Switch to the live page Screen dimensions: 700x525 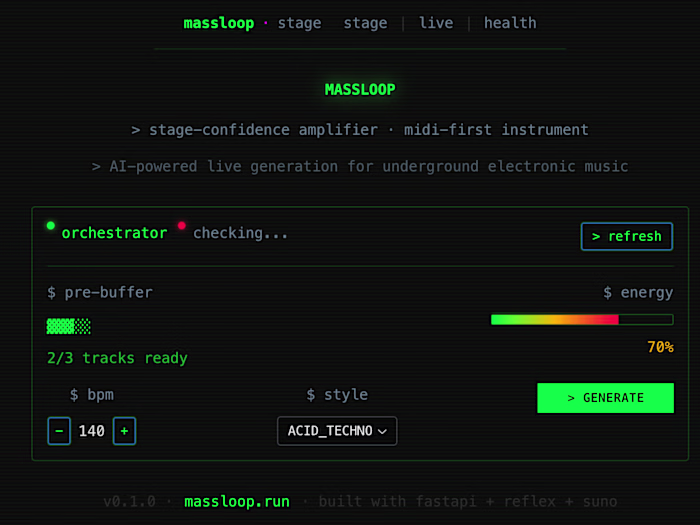pos(436,23)
